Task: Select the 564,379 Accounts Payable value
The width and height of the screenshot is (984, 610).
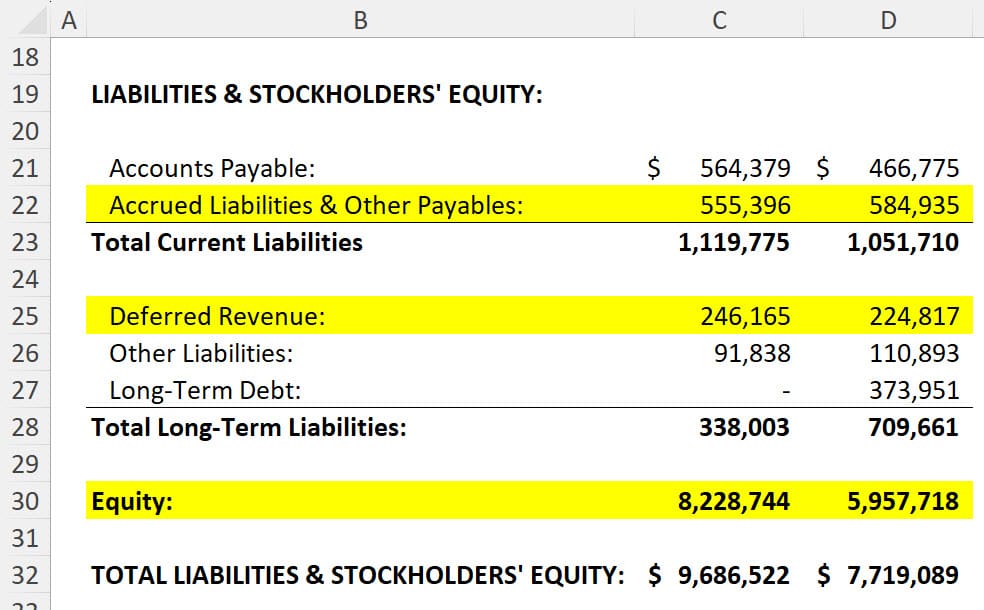Action: coord(720,168)
